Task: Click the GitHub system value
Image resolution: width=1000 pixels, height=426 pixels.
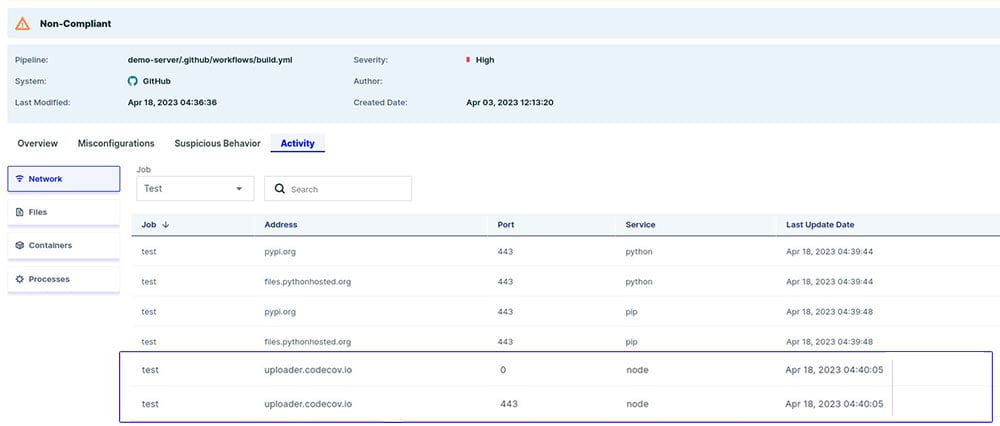Action: pyautogui.click(x=156, y=81)
